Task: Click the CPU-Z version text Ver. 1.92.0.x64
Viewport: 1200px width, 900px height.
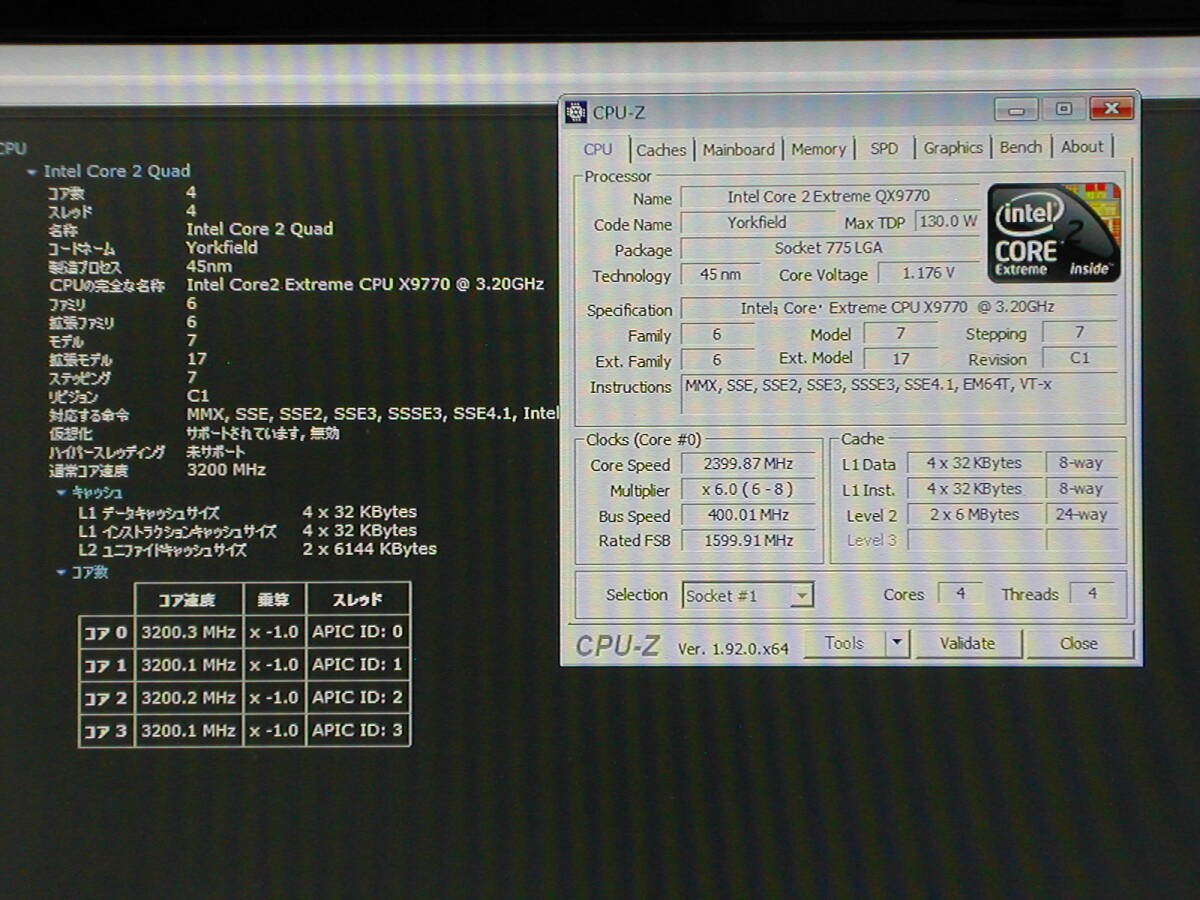Action: [733, 649]
